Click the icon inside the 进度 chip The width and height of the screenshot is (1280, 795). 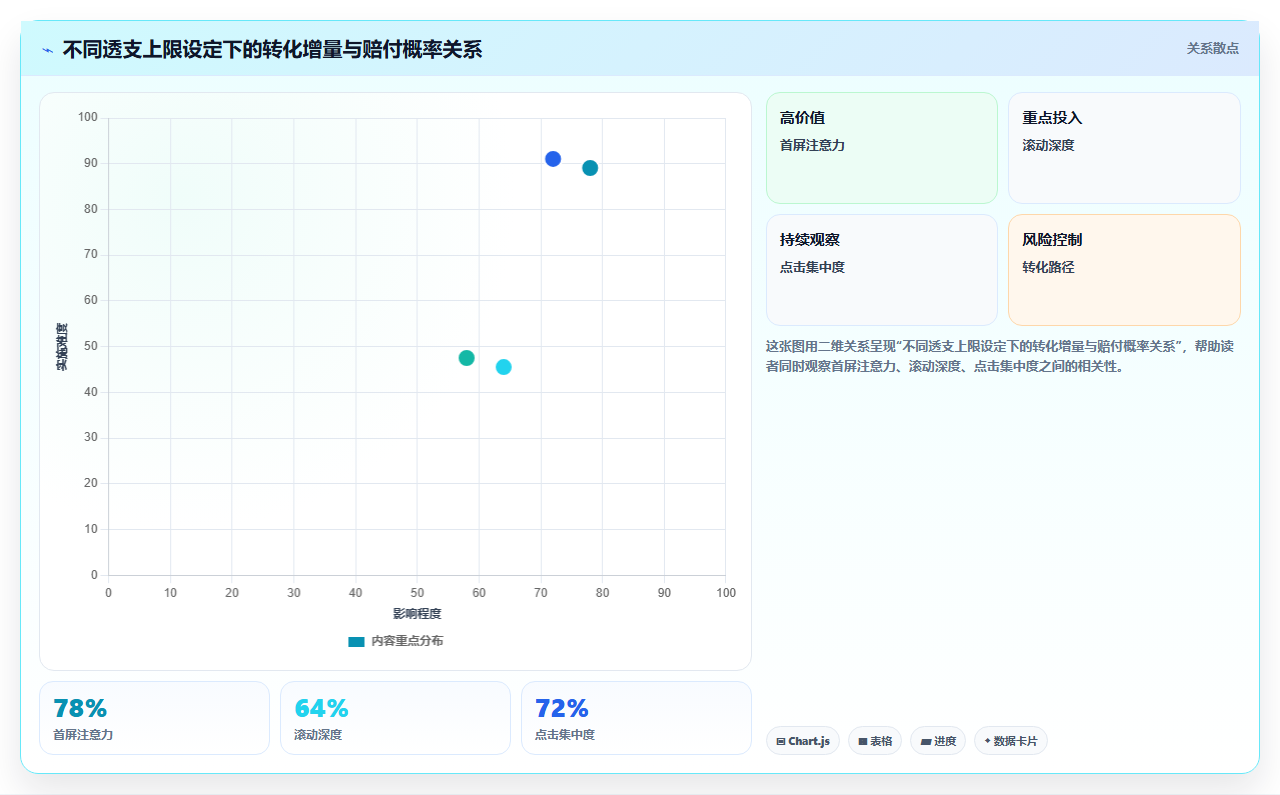coord(926,742)
